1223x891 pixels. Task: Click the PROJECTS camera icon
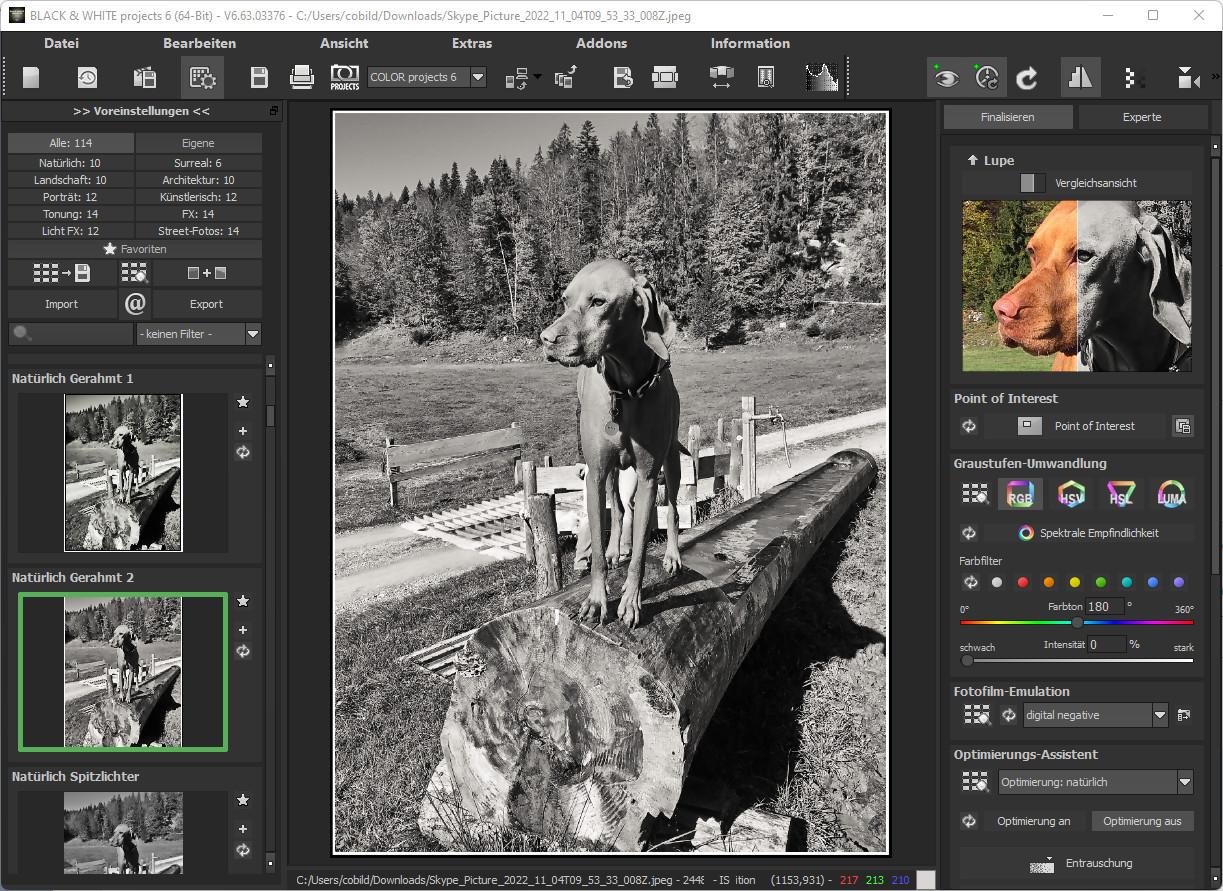(x=345, y=78)
